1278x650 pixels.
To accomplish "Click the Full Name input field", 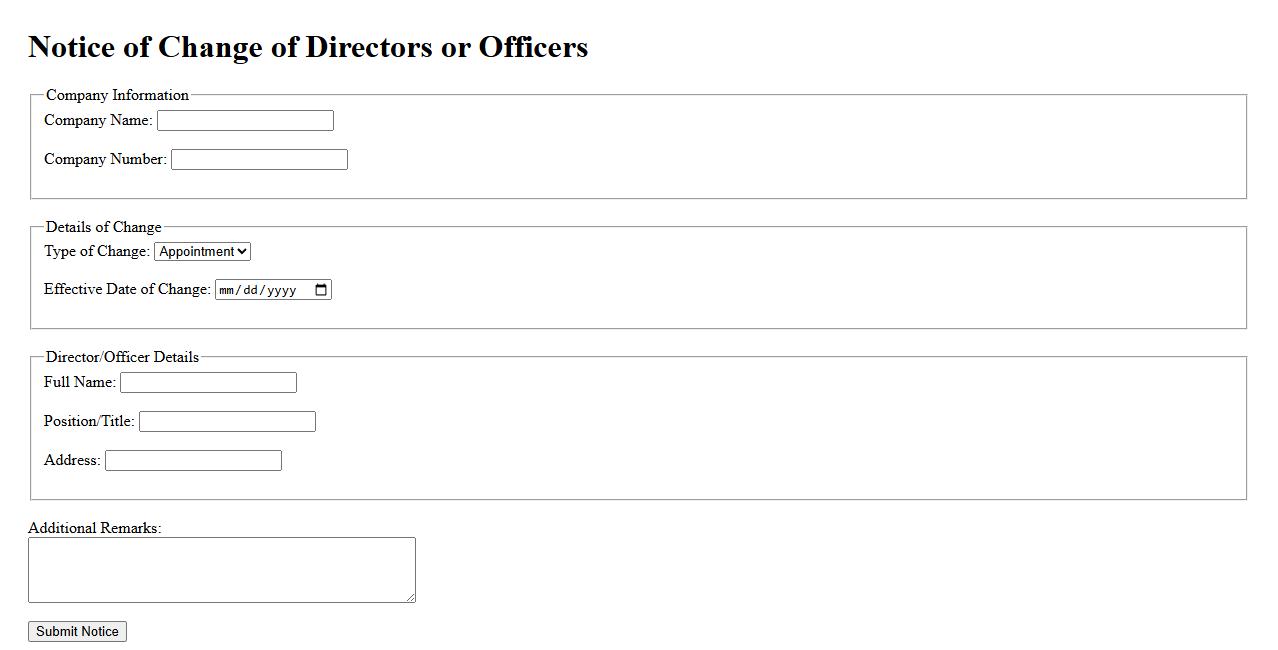I will [208, 383].
